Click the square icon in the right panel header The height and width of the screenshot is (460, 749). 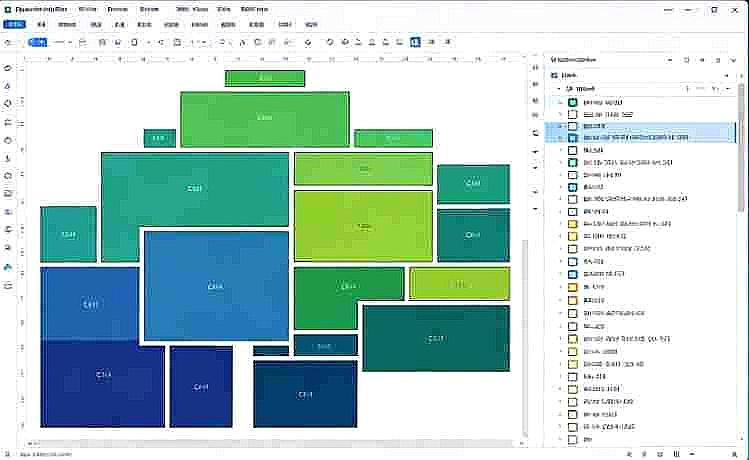[x=686, y=60]
